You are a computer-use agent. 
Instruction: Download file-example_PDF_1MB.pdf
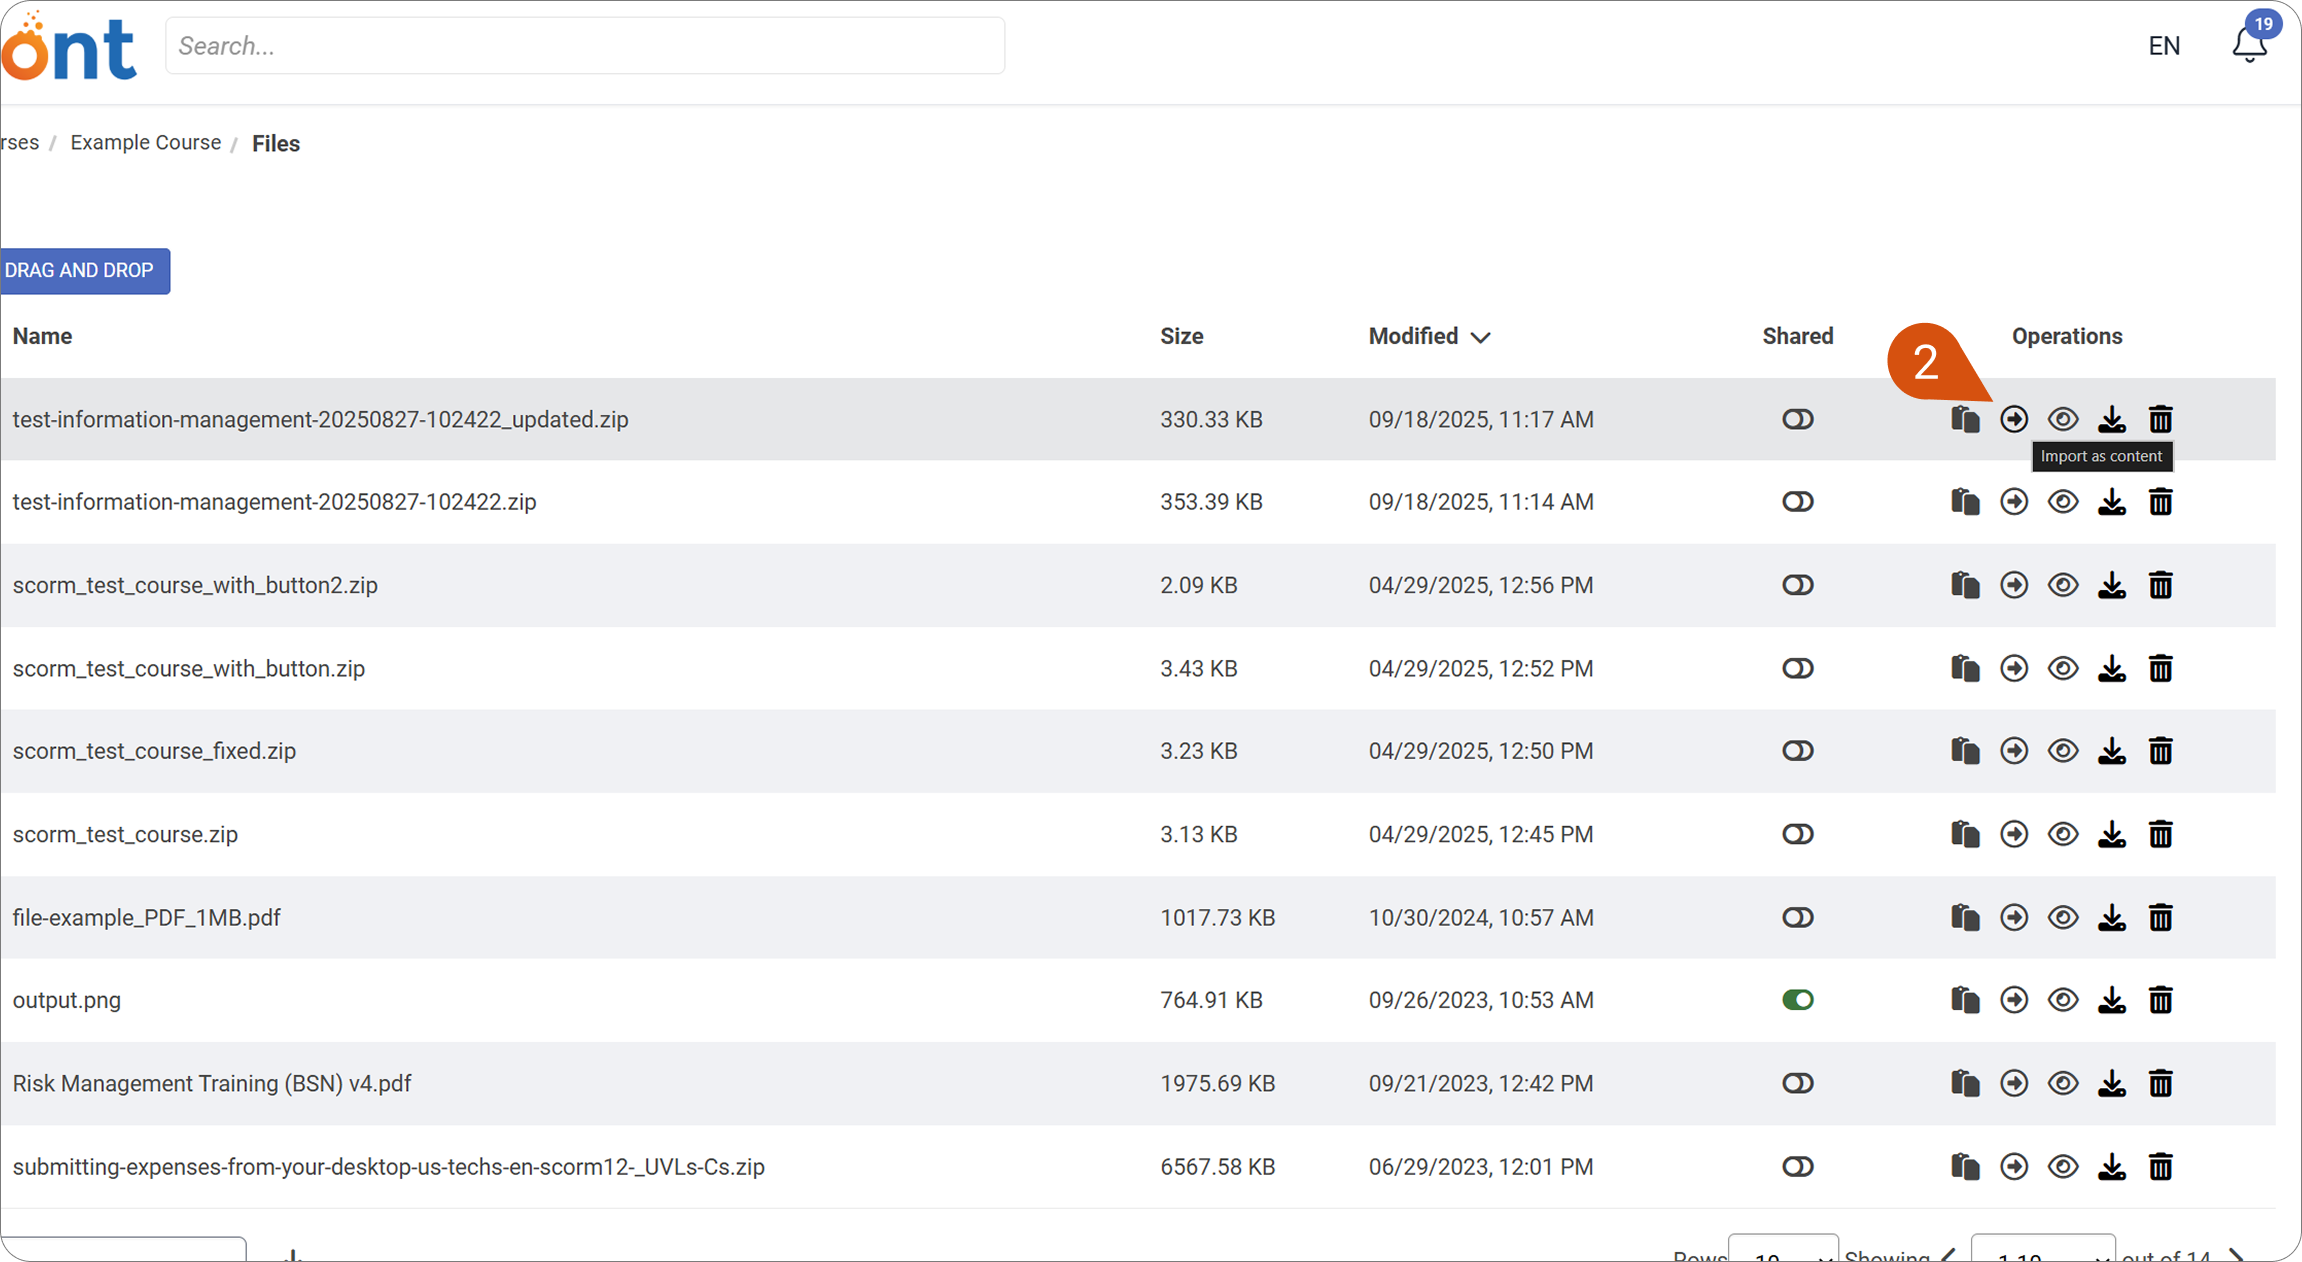coord(2112,917)
